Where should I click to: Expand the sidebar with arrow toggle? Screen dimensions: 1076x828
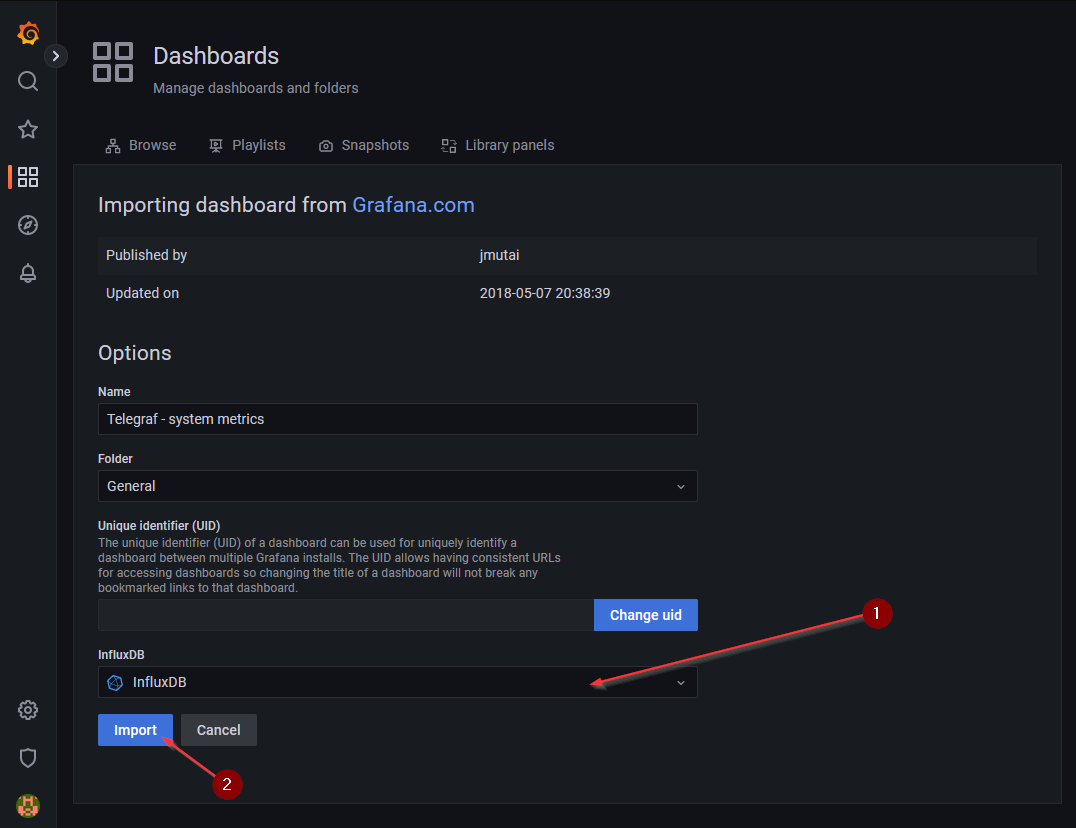pos(56,56)
